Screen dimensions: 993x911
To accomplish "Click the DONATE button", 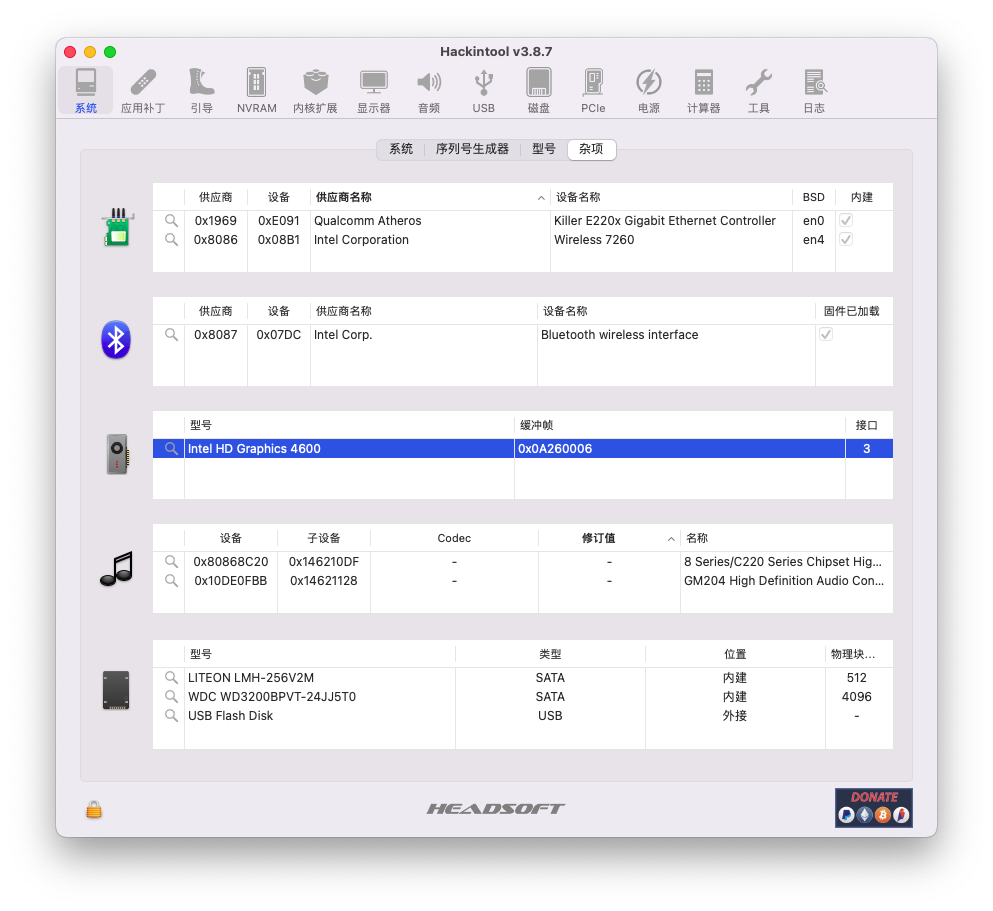I will tap(873, 807).
